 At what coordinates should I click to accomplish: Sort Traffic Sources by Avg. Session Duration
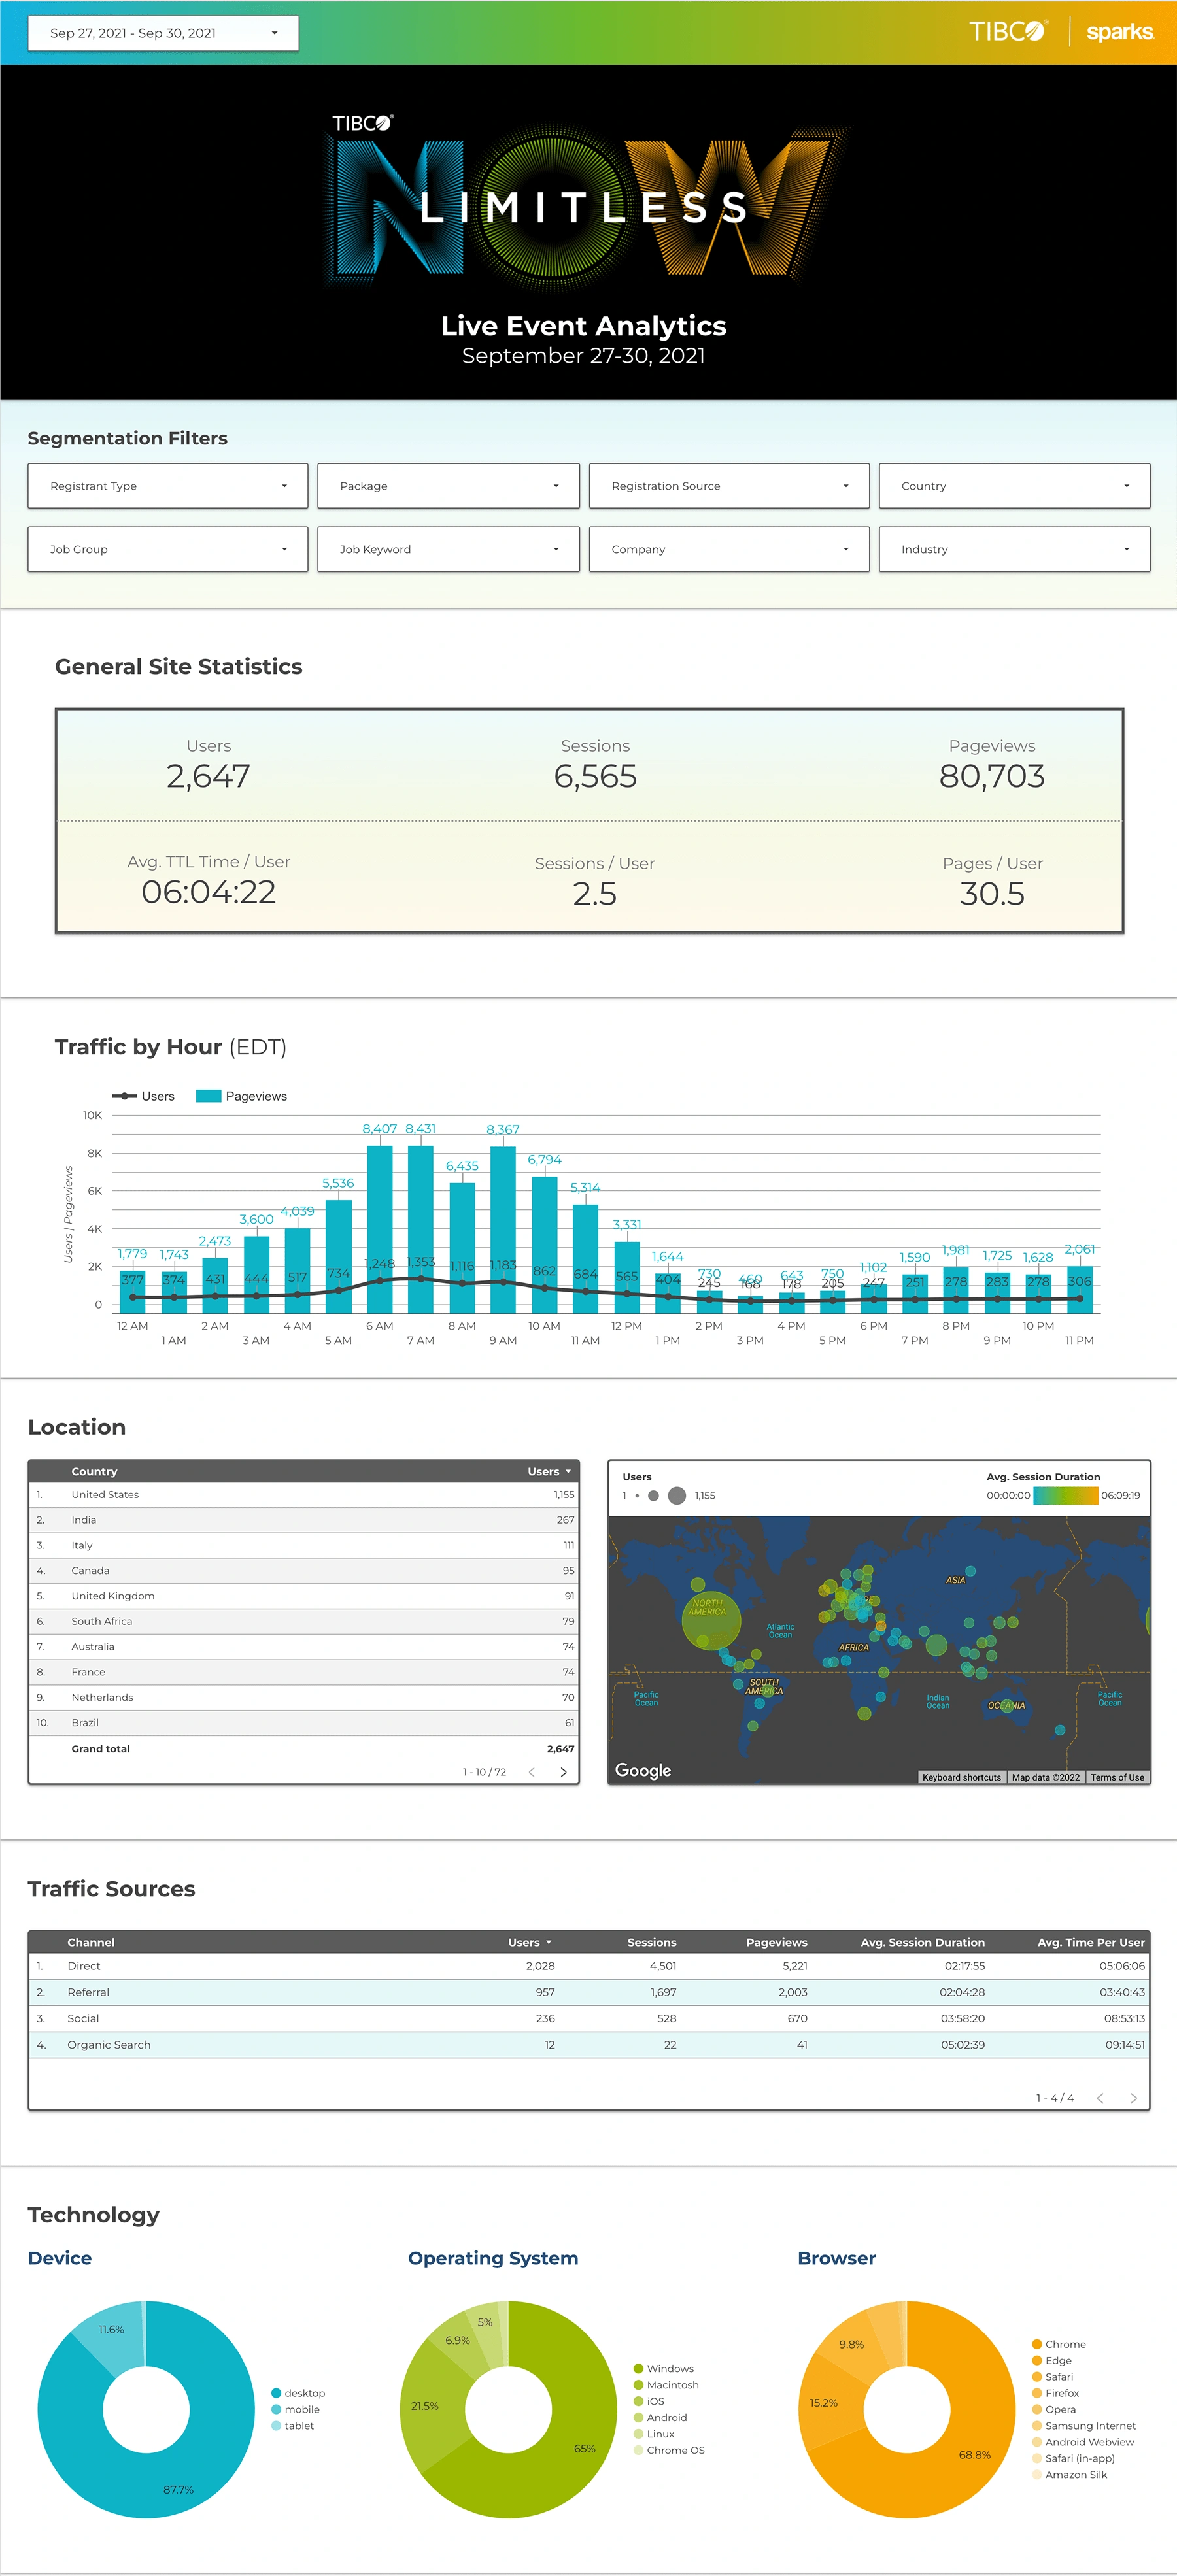[x=922, y=1942]
